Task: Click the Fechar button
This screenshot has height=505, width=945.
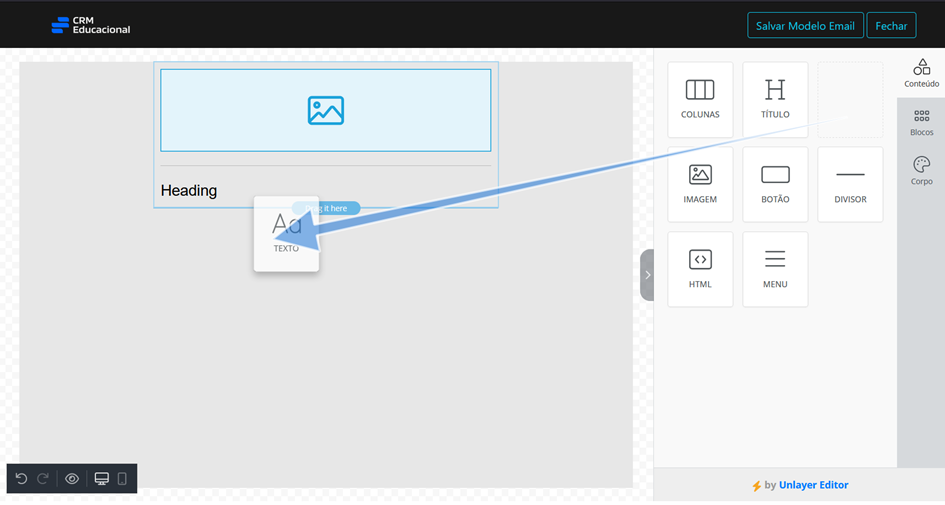Action: click(x=891, y=25)
